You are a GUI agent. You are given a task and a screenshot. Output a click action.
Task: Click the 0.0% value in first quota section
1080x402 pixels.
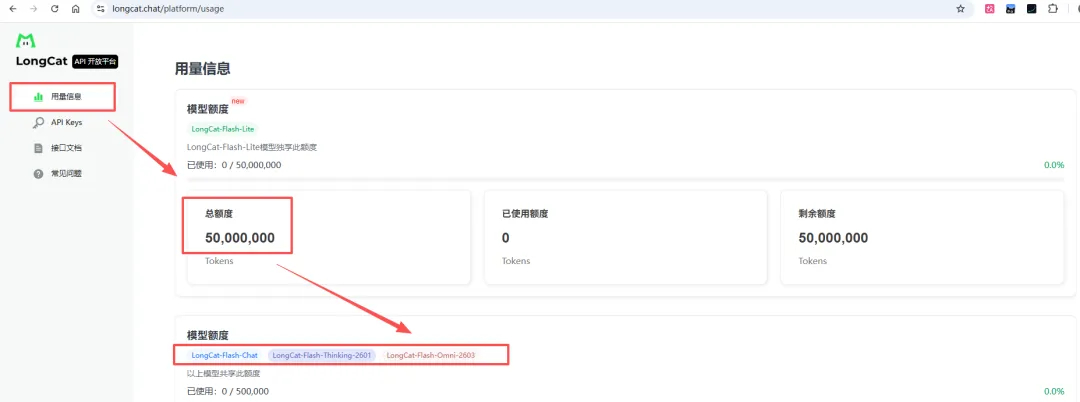(1054, 165)
